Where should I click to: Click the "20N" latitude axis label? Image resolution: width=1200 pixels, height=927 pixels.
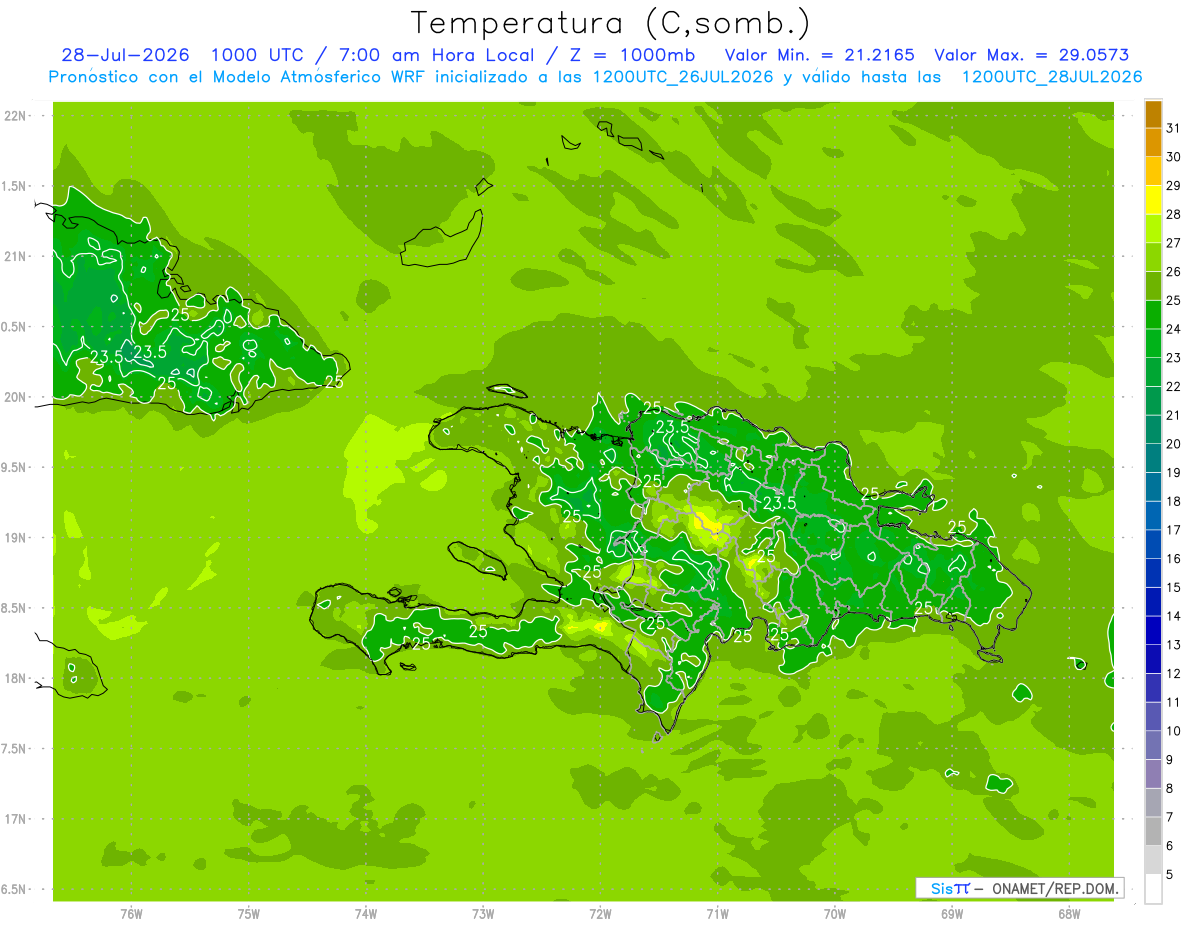click(15, 397)
